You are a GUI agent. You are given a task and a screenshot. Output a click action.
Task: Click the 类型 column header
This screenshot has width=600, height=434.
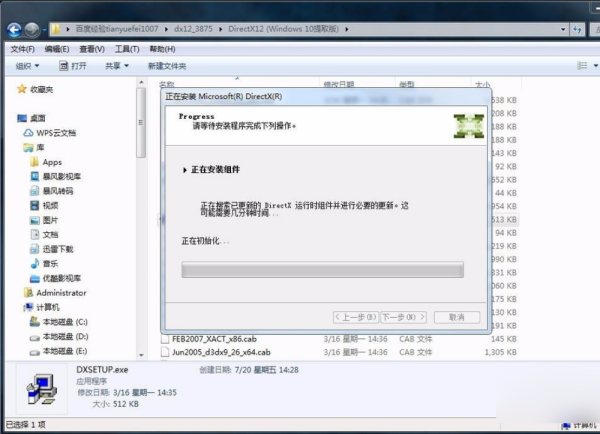click(x=406, y=84)
